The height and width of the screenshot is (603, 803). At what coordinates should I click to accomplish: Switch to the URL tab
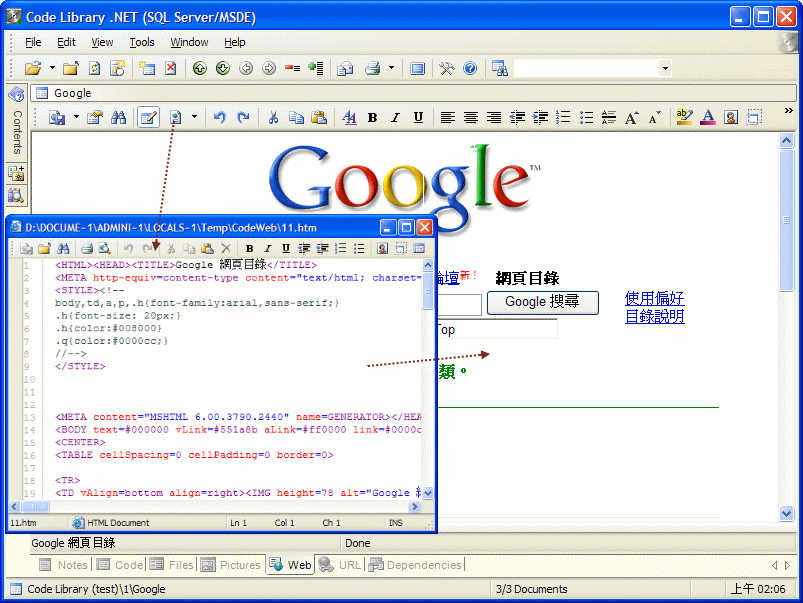[340, 565]
